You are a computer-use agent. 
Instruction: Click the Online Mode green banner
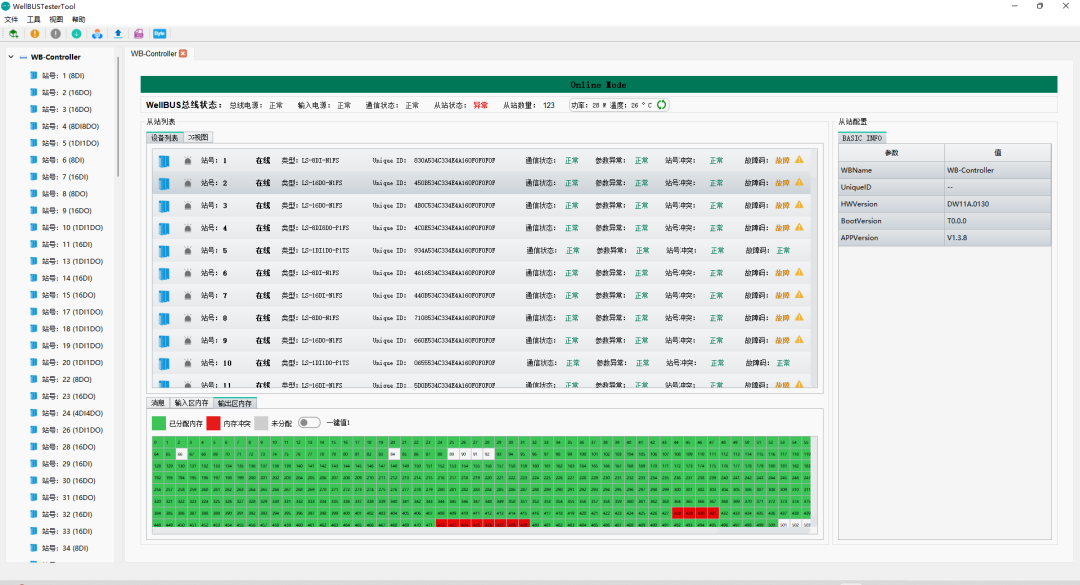[599, 85]
